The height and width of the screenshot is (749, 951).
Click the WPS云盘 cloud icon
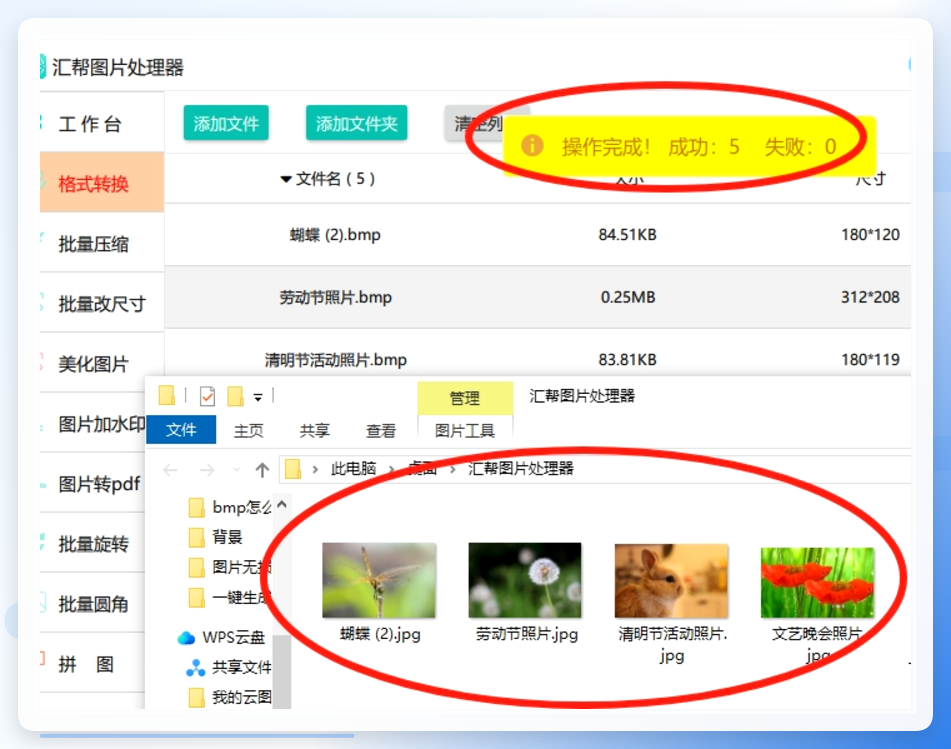pos(186,638)
